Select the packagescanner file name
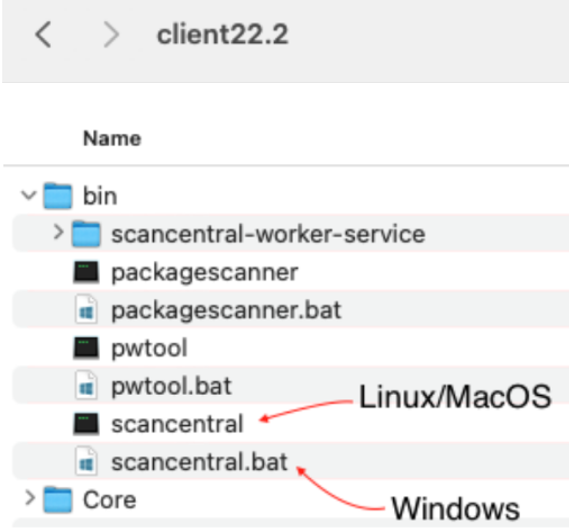The image size is (569, 529). pyautogui.click(x=205, y=272)
